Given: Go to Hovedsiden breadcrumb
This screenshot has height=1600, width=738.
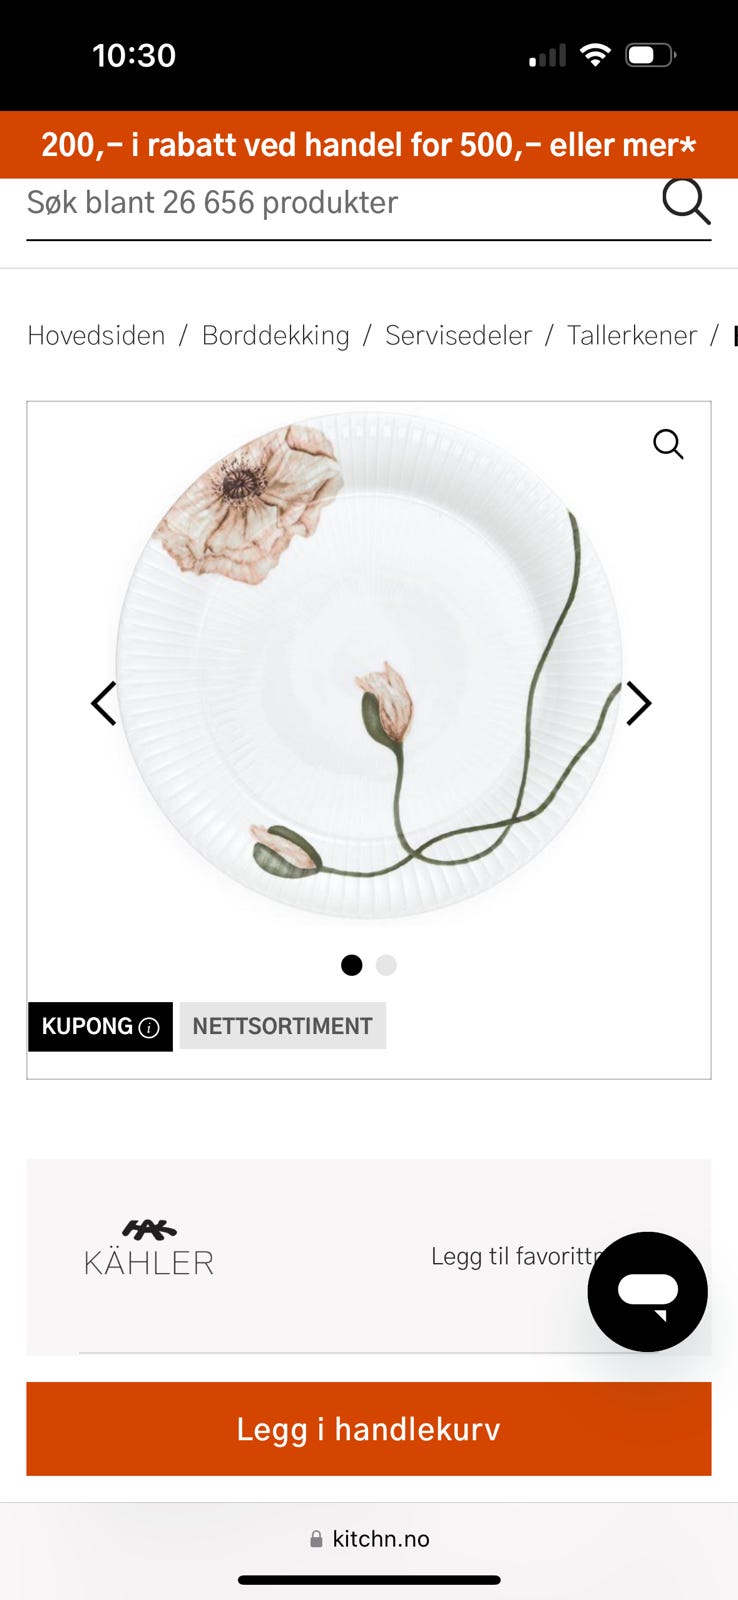Looking at the screenshot, I should pos(96,335).
